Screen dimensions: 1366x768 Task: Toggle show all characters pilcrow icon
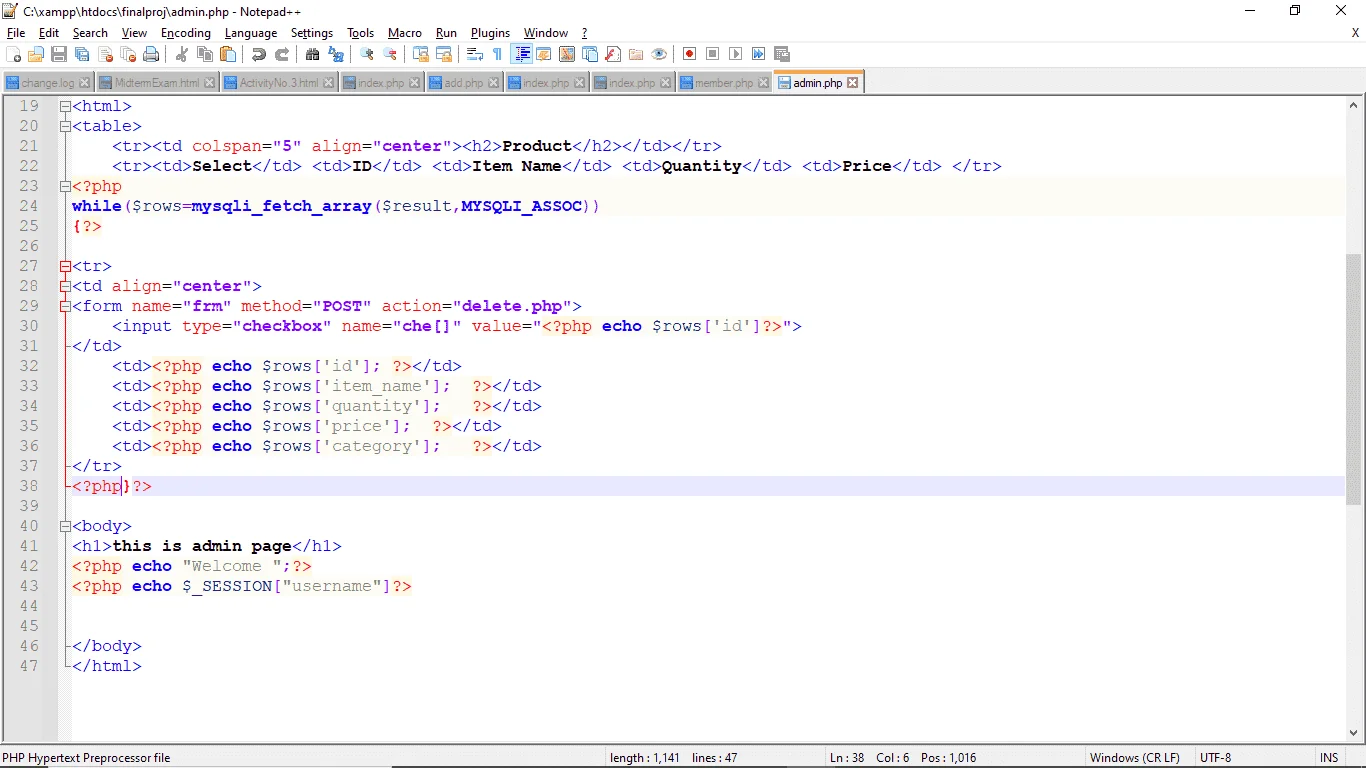tap(497, 54)
